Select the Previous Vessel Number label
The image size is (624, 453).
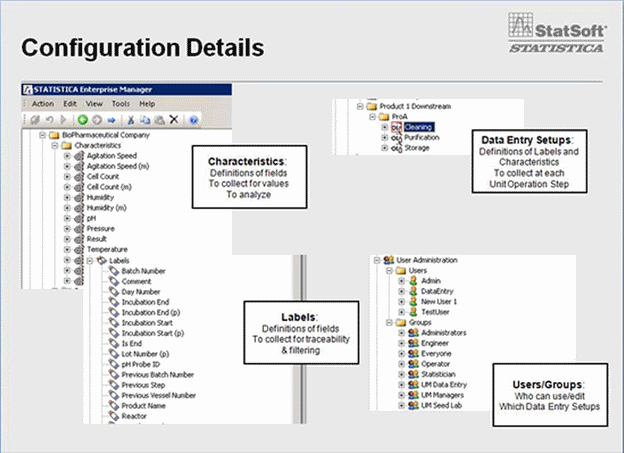coord(158,396)
